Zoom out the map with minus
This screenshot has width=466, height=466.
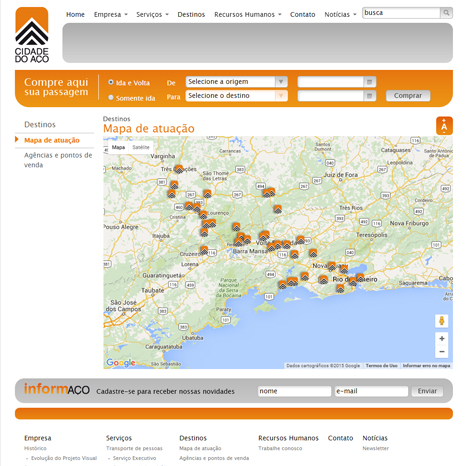[x=442, y=352]
